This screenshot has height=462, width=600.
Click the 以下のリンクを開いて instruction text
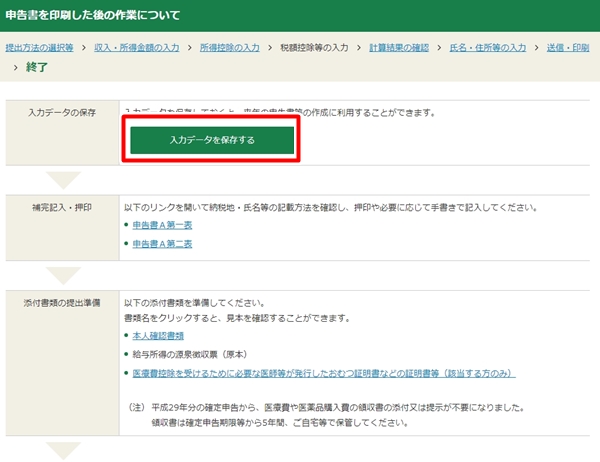(x=331, y=207)
